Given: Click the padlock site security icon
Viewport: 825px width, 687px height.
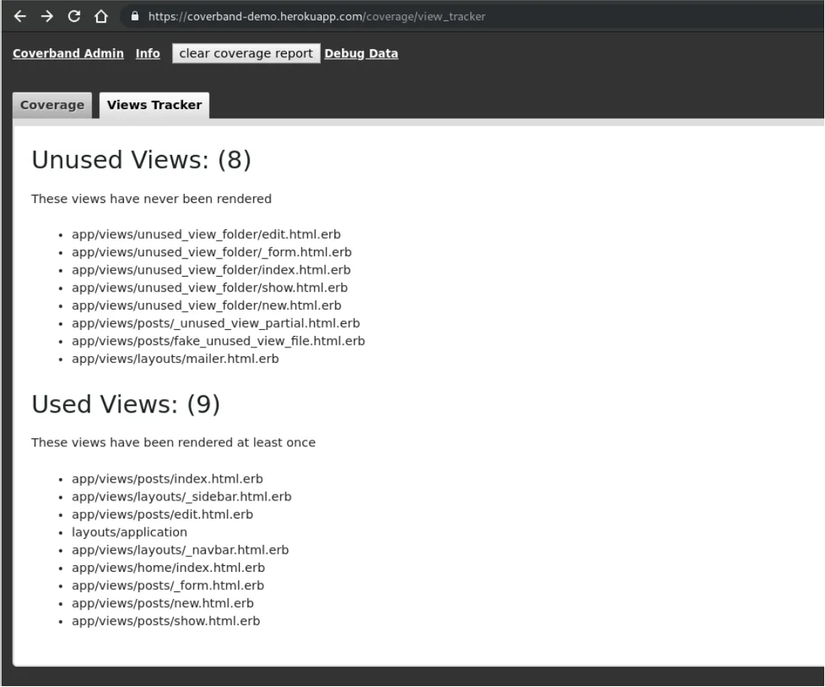Looking at the screenshot, I should [x=135, y=16].
